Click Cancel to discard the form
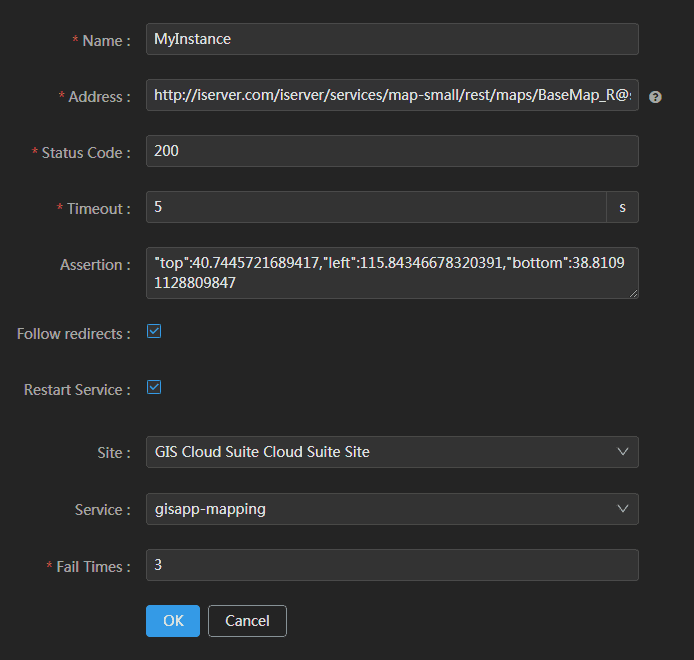 click(x=247, y=621)
